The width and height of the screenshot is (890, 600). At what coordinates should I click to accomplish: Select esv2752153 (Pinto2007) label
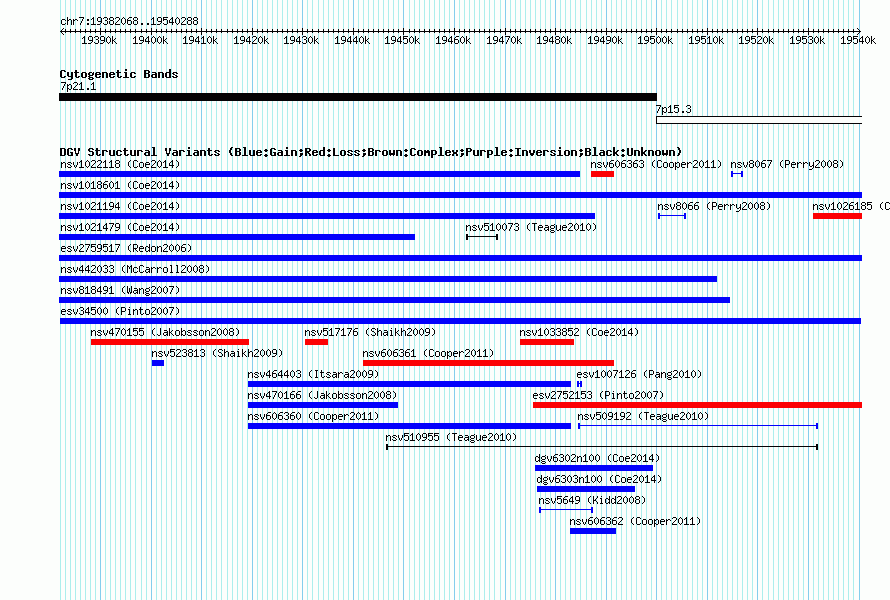pyautogui.click(x=598, y=396)
